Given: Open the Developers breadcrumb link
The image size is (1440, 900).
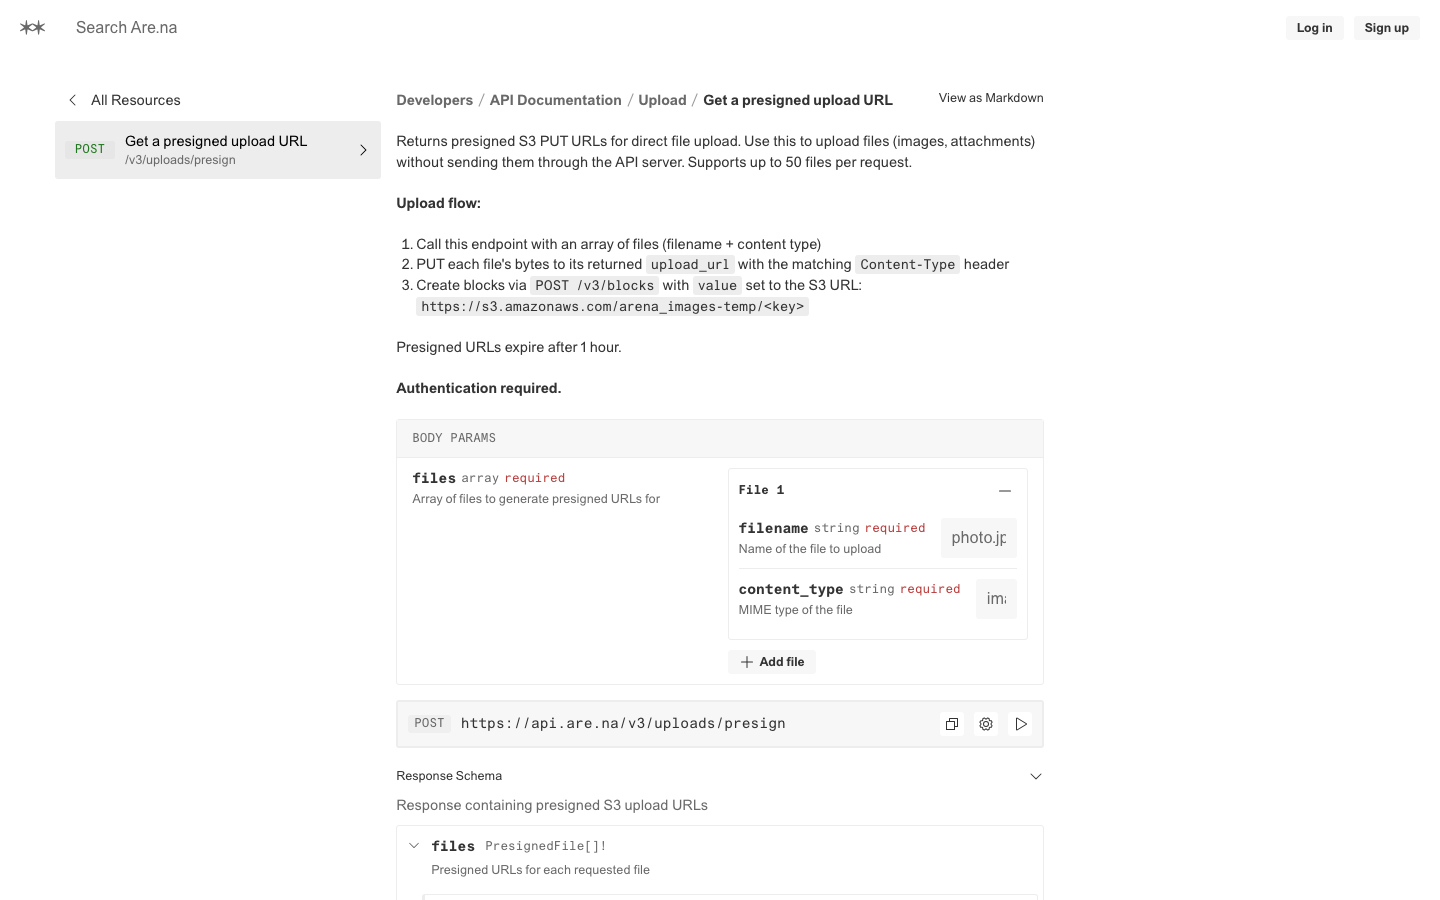Looking at the screenshot, I should [435, 100].
